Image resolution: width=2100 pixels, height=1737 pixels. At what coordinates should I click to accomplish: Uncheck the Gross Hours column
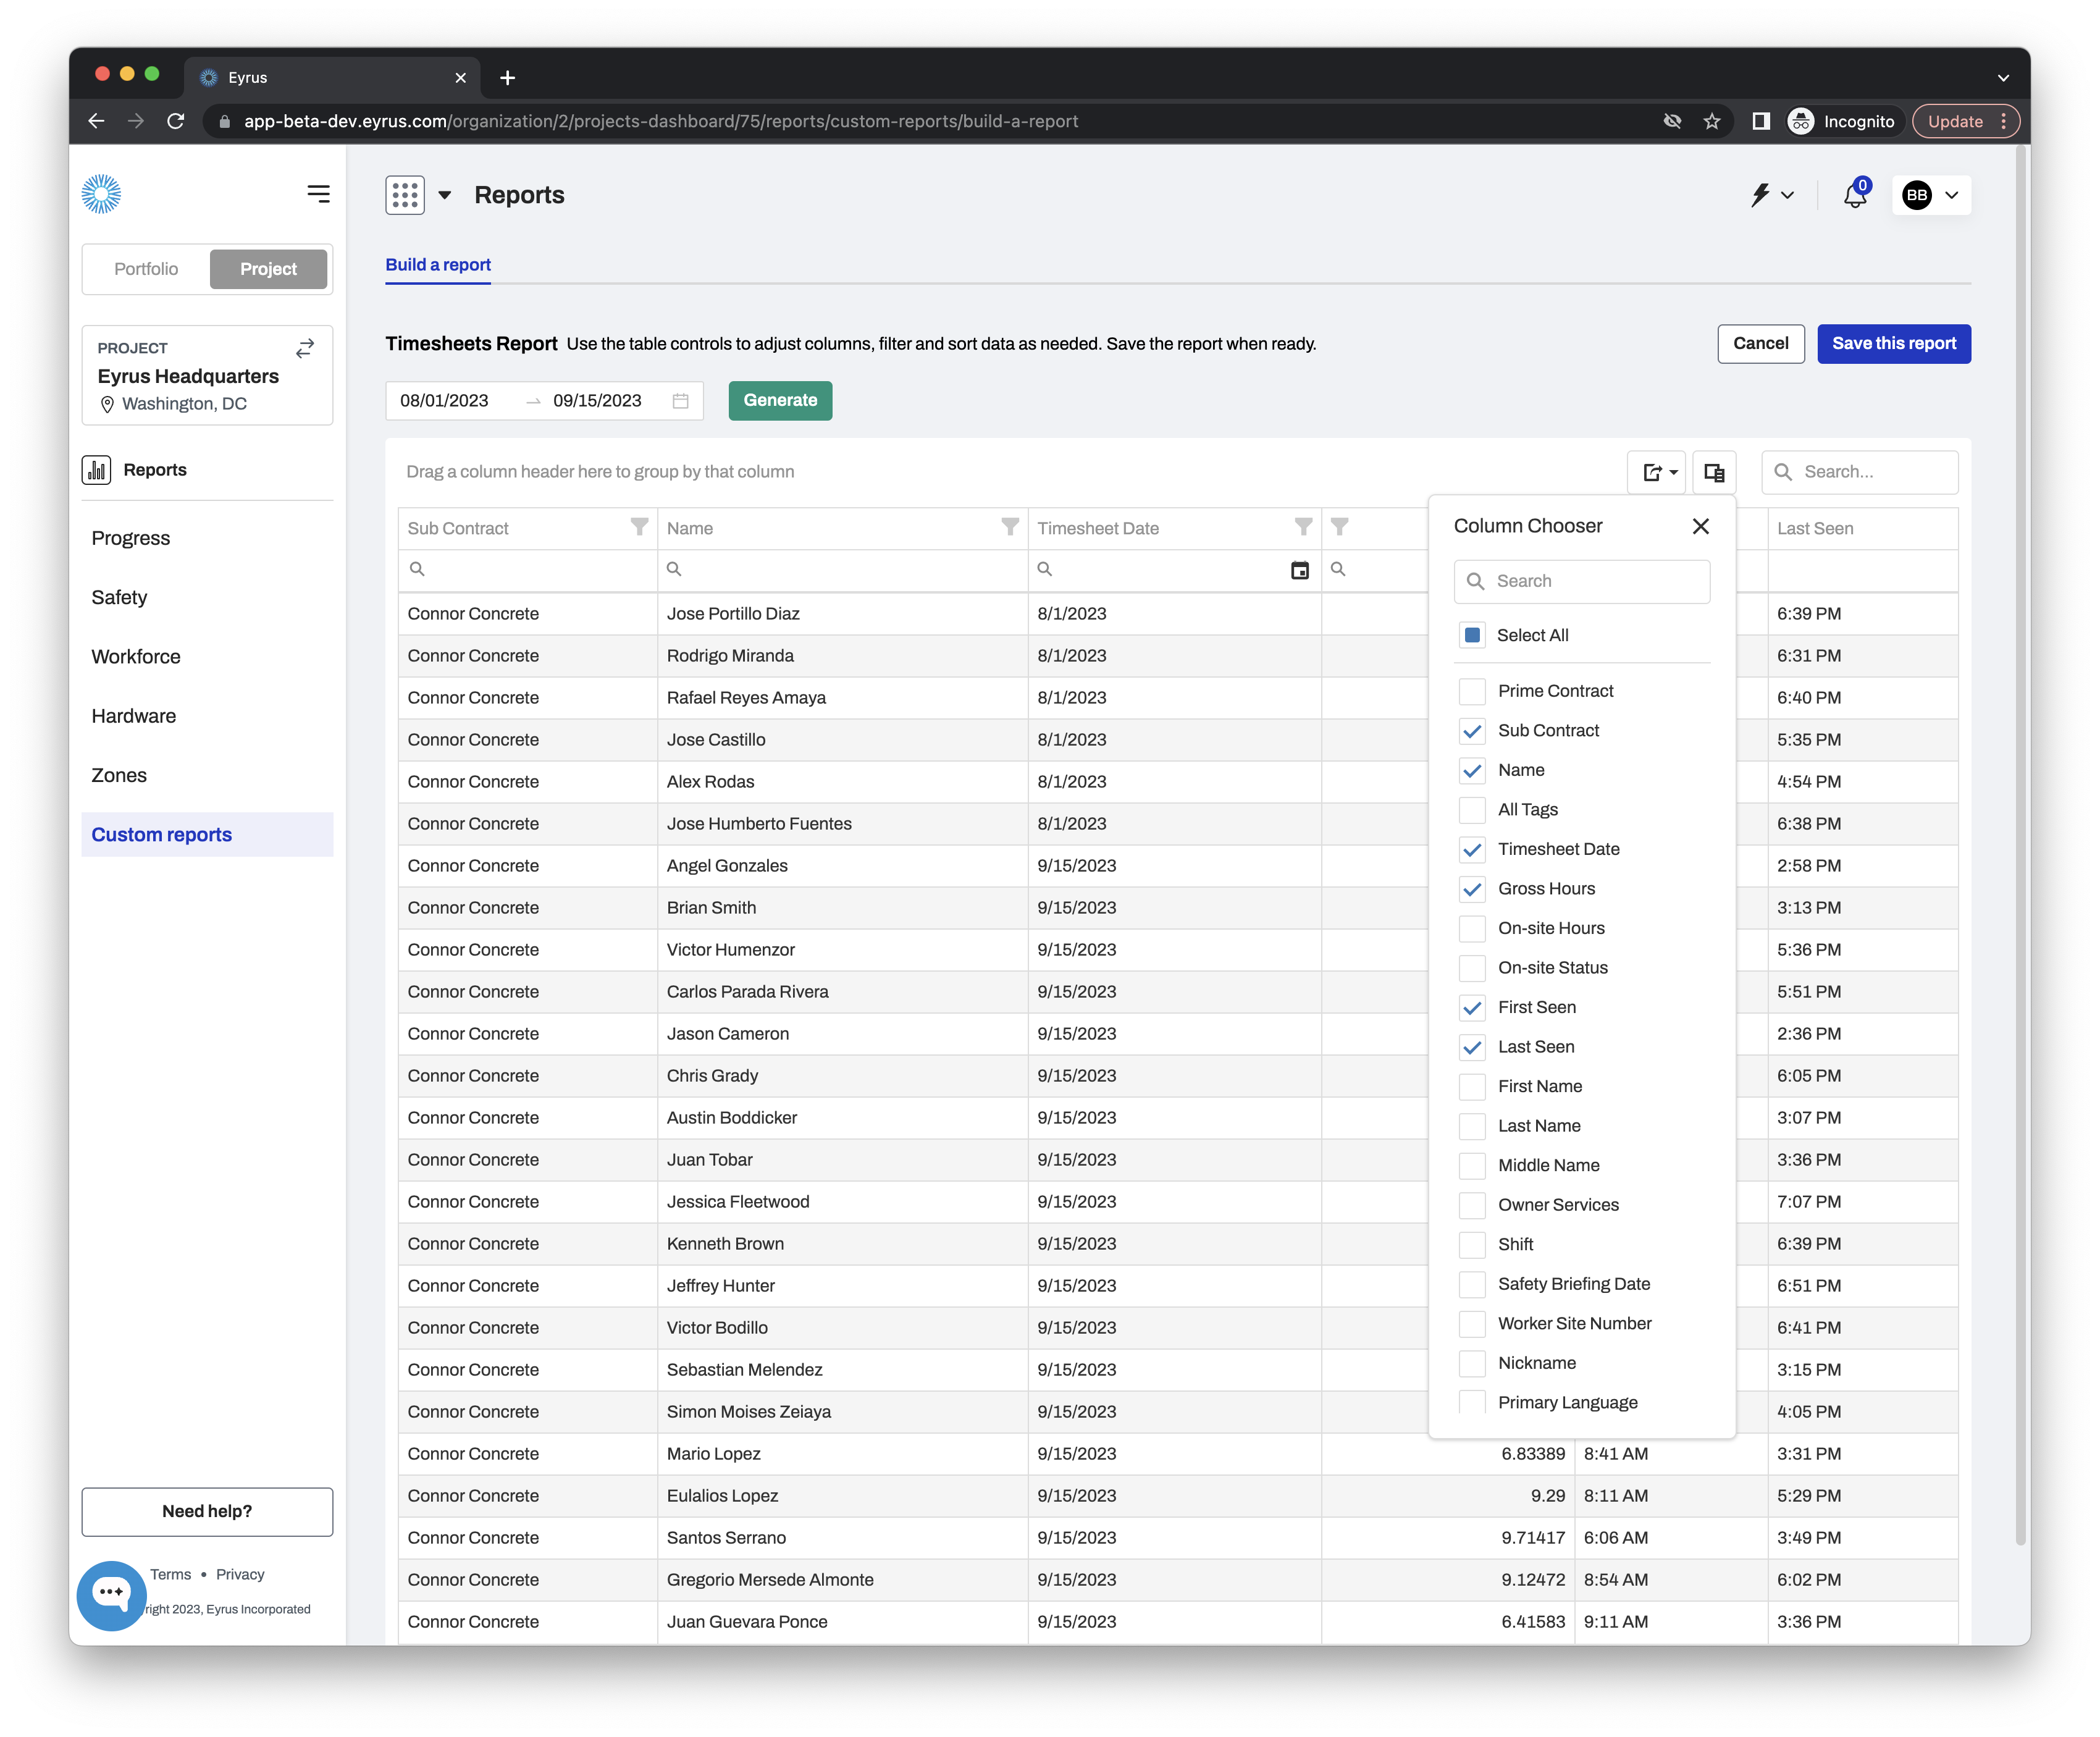1472,889
